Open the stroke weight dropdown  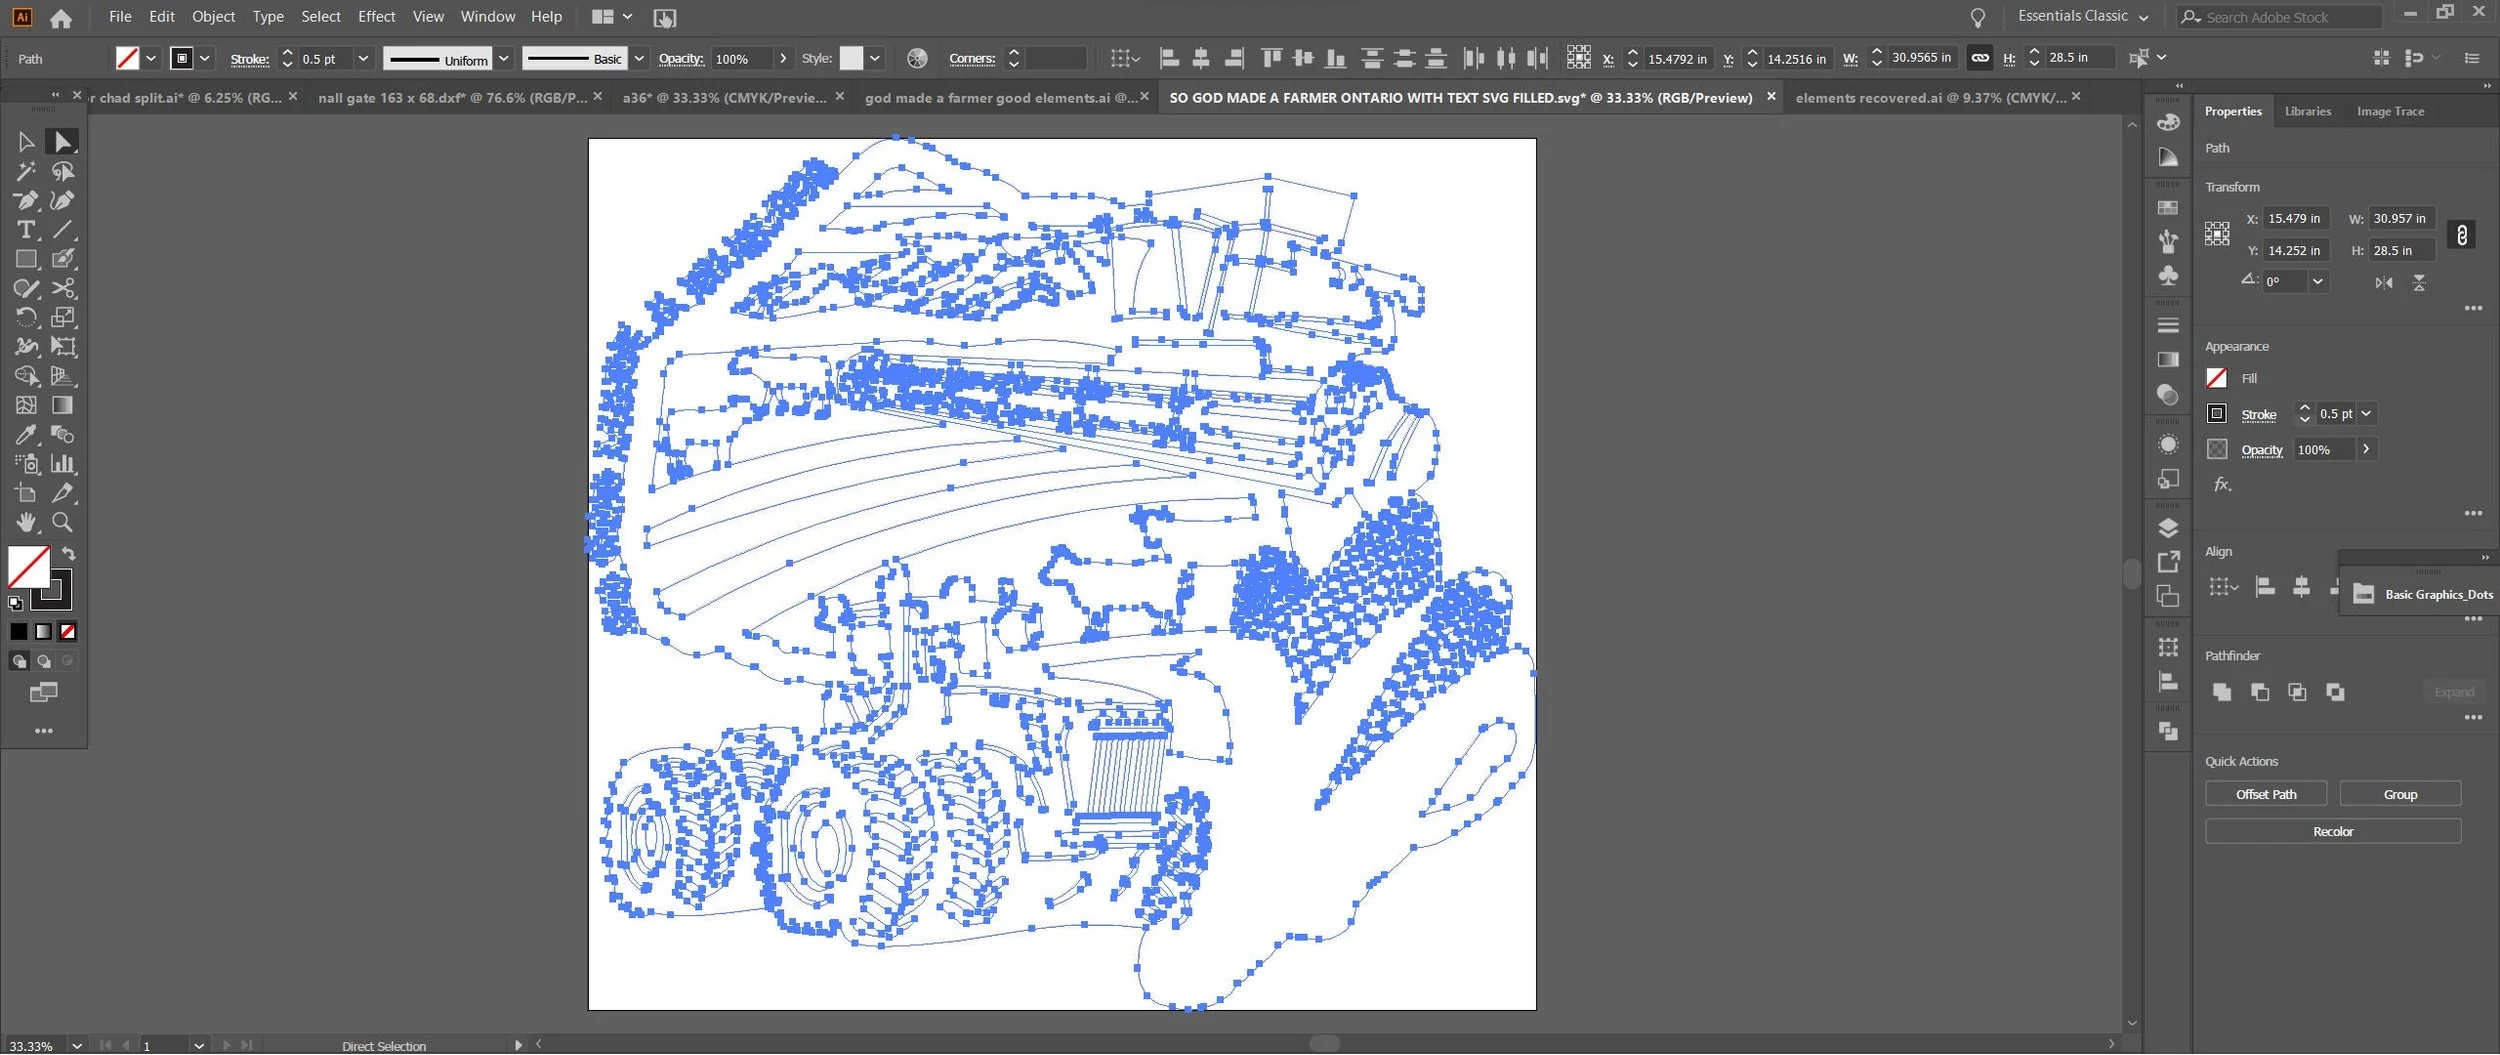[363, 59]
